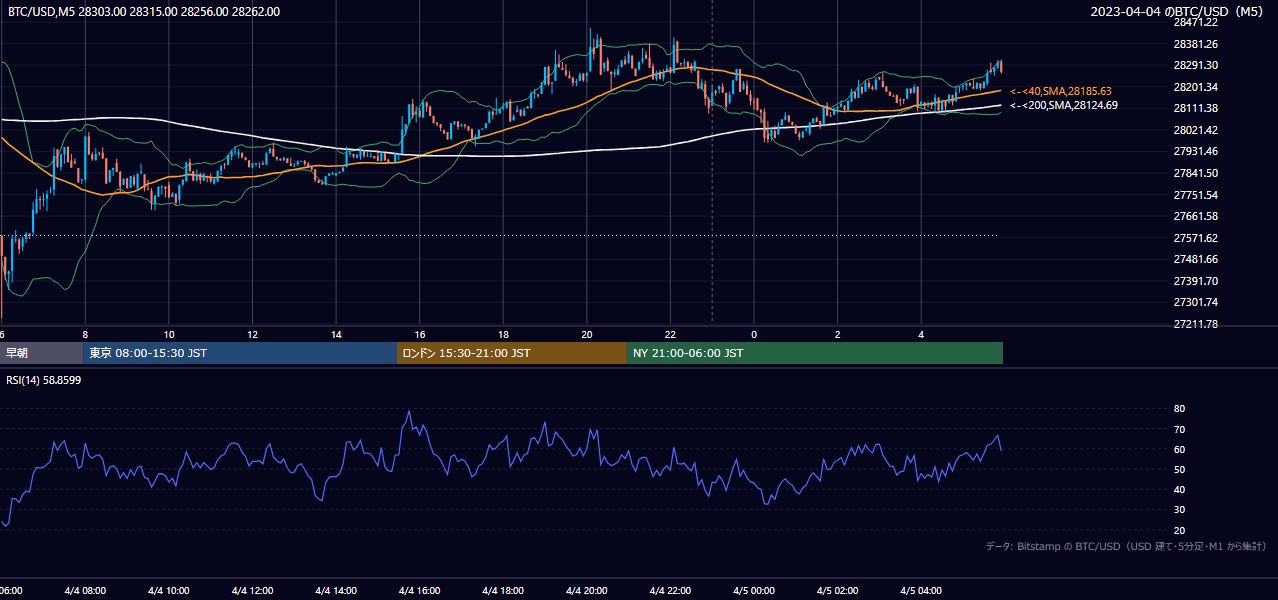Click RSI scale value 30
The width and height of the screenshot is (1278, 600).
[x=1179, y=510]
